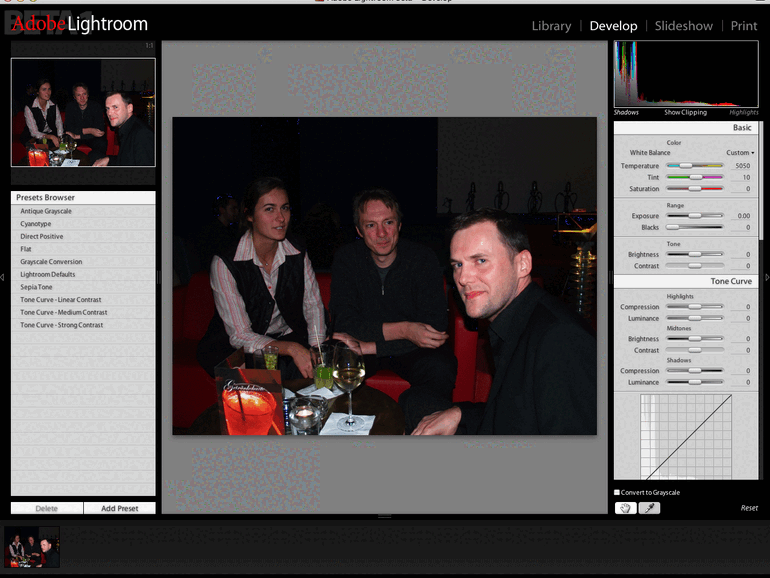The height and width of the screenshot is (578, 770).
Task: Adjust the Tone Contrast slider
Action: click(694, 266)
